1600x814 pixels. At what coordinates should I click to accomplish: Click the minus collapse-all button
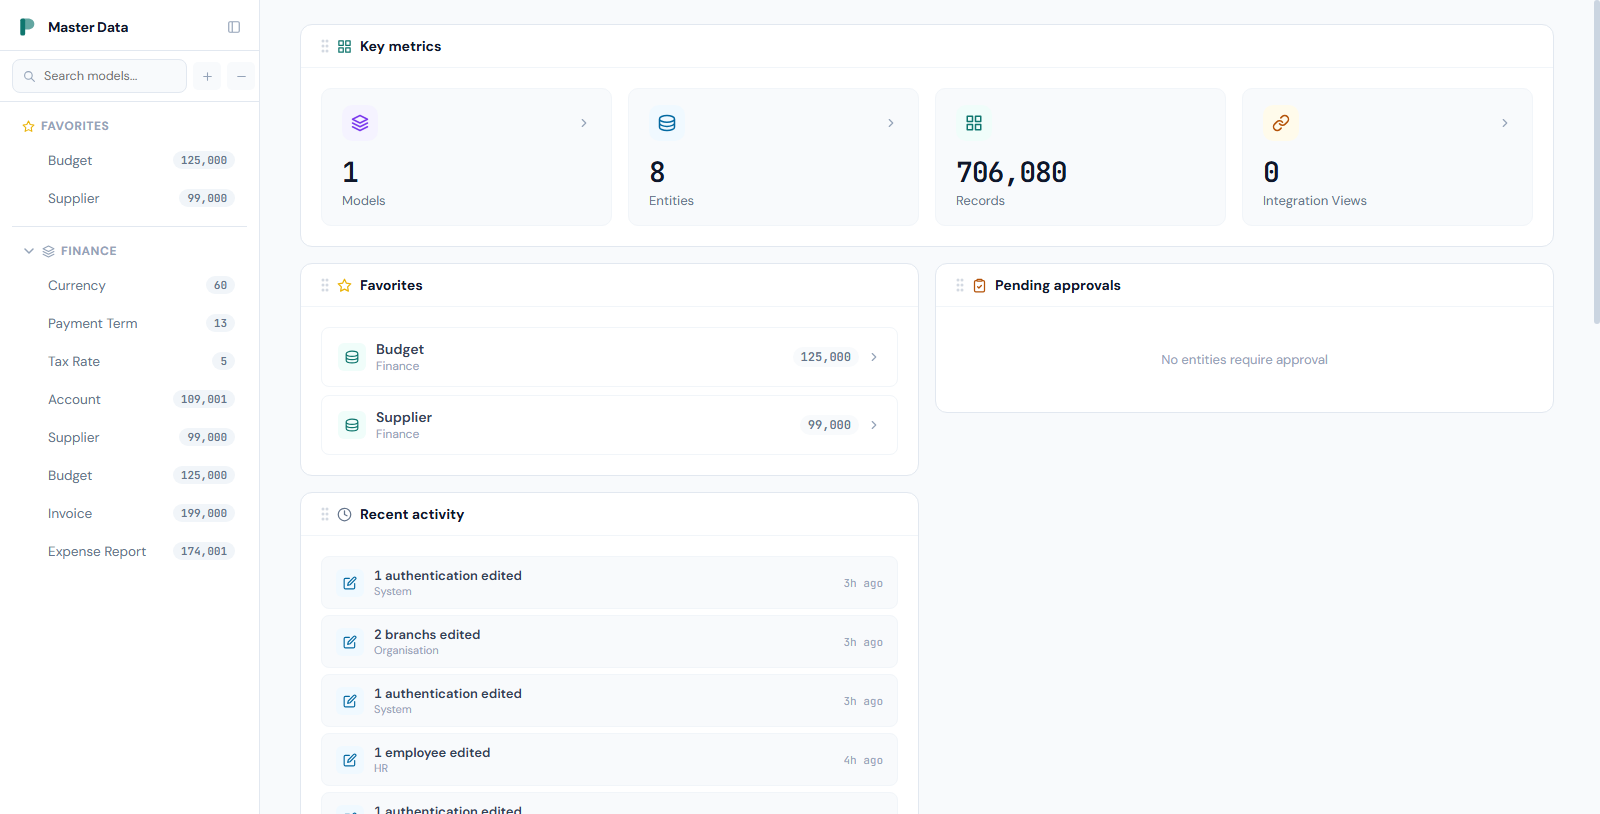[x=241, y=76]
